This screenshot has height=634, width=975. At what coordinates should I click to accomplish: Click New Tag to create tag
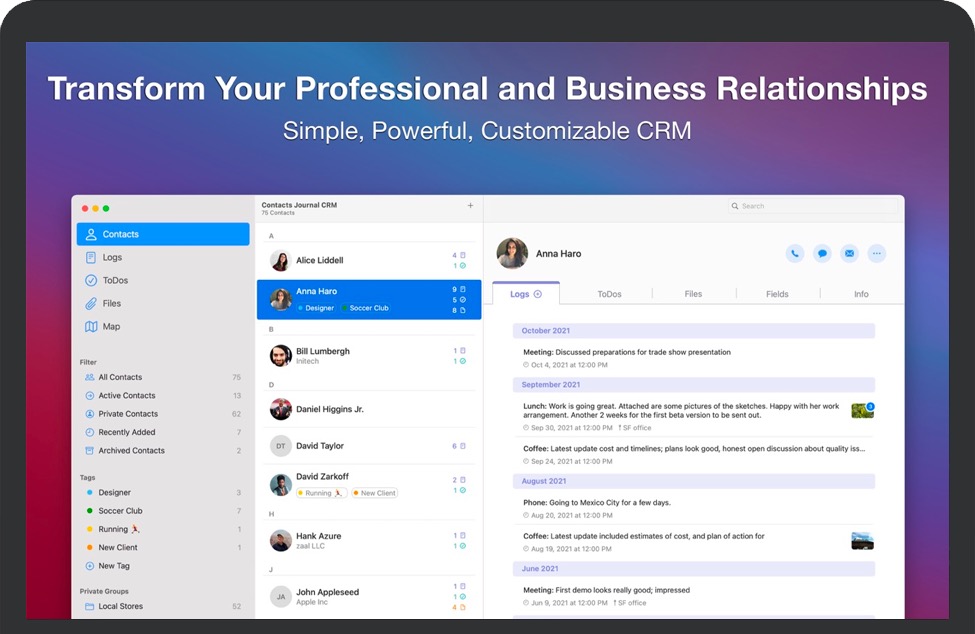(113, 566)
